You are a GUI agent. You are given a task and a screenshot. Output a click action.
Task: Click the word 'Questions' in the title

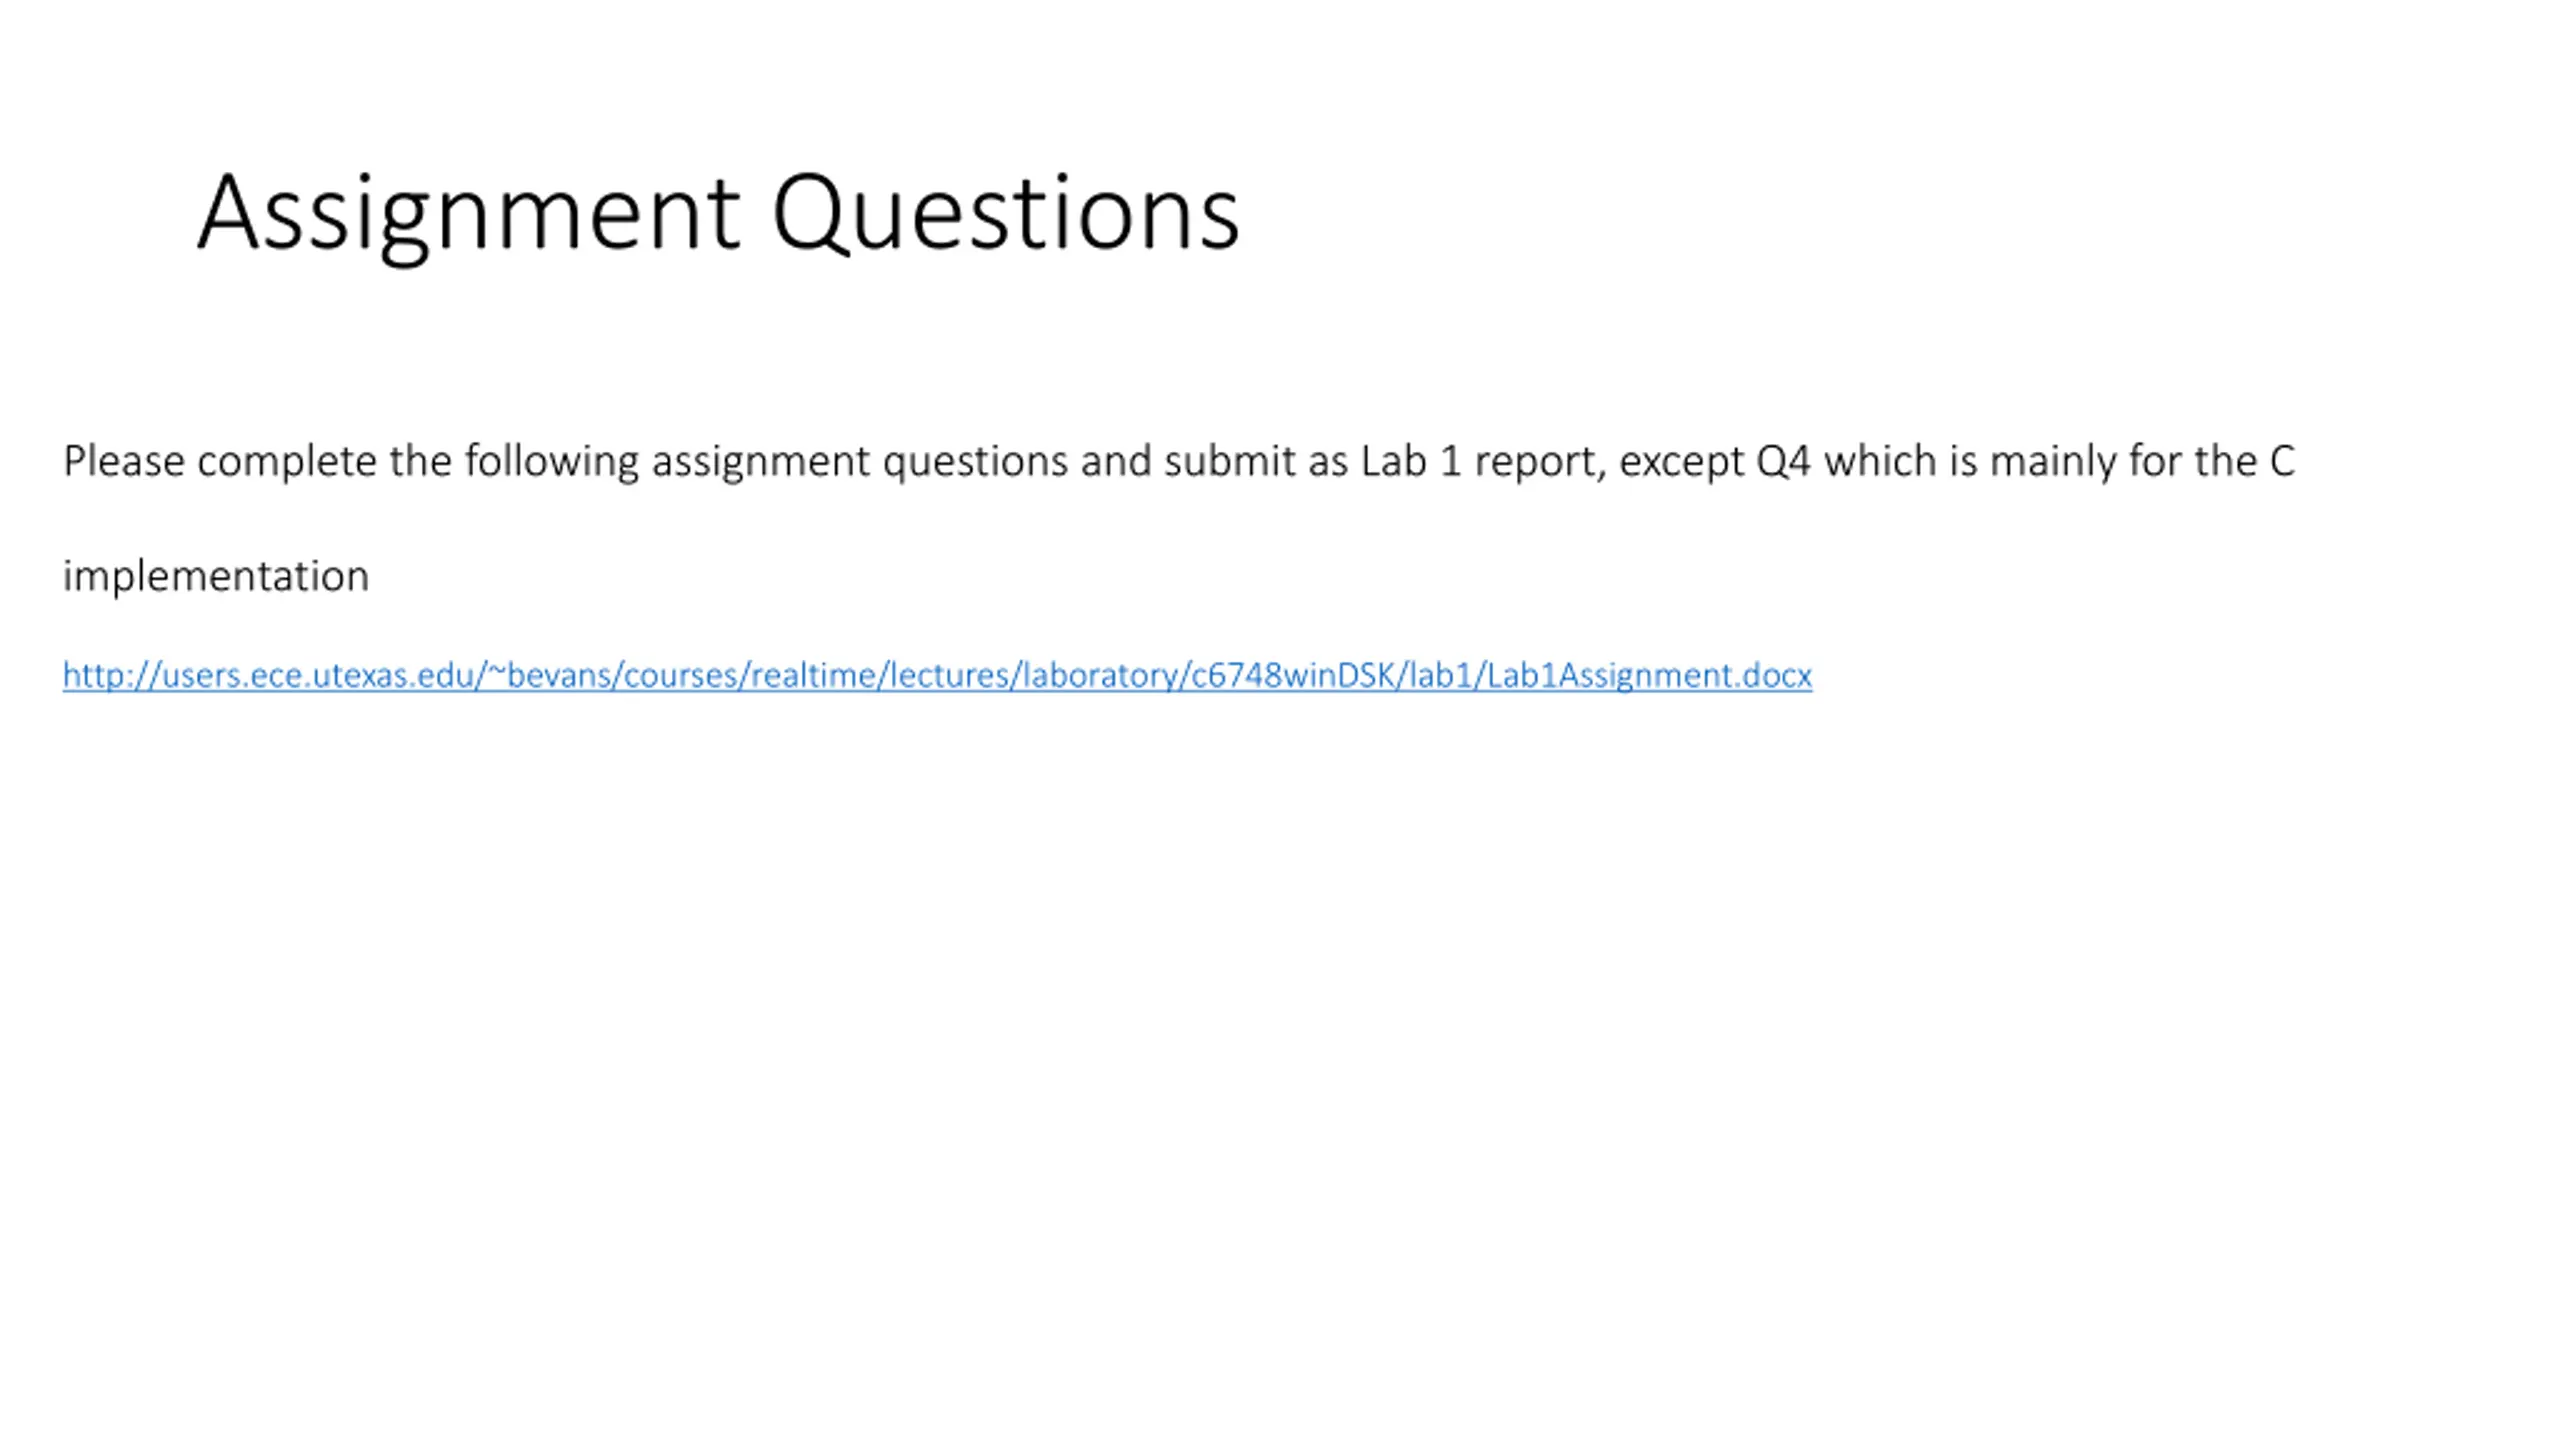(1006, 212)
